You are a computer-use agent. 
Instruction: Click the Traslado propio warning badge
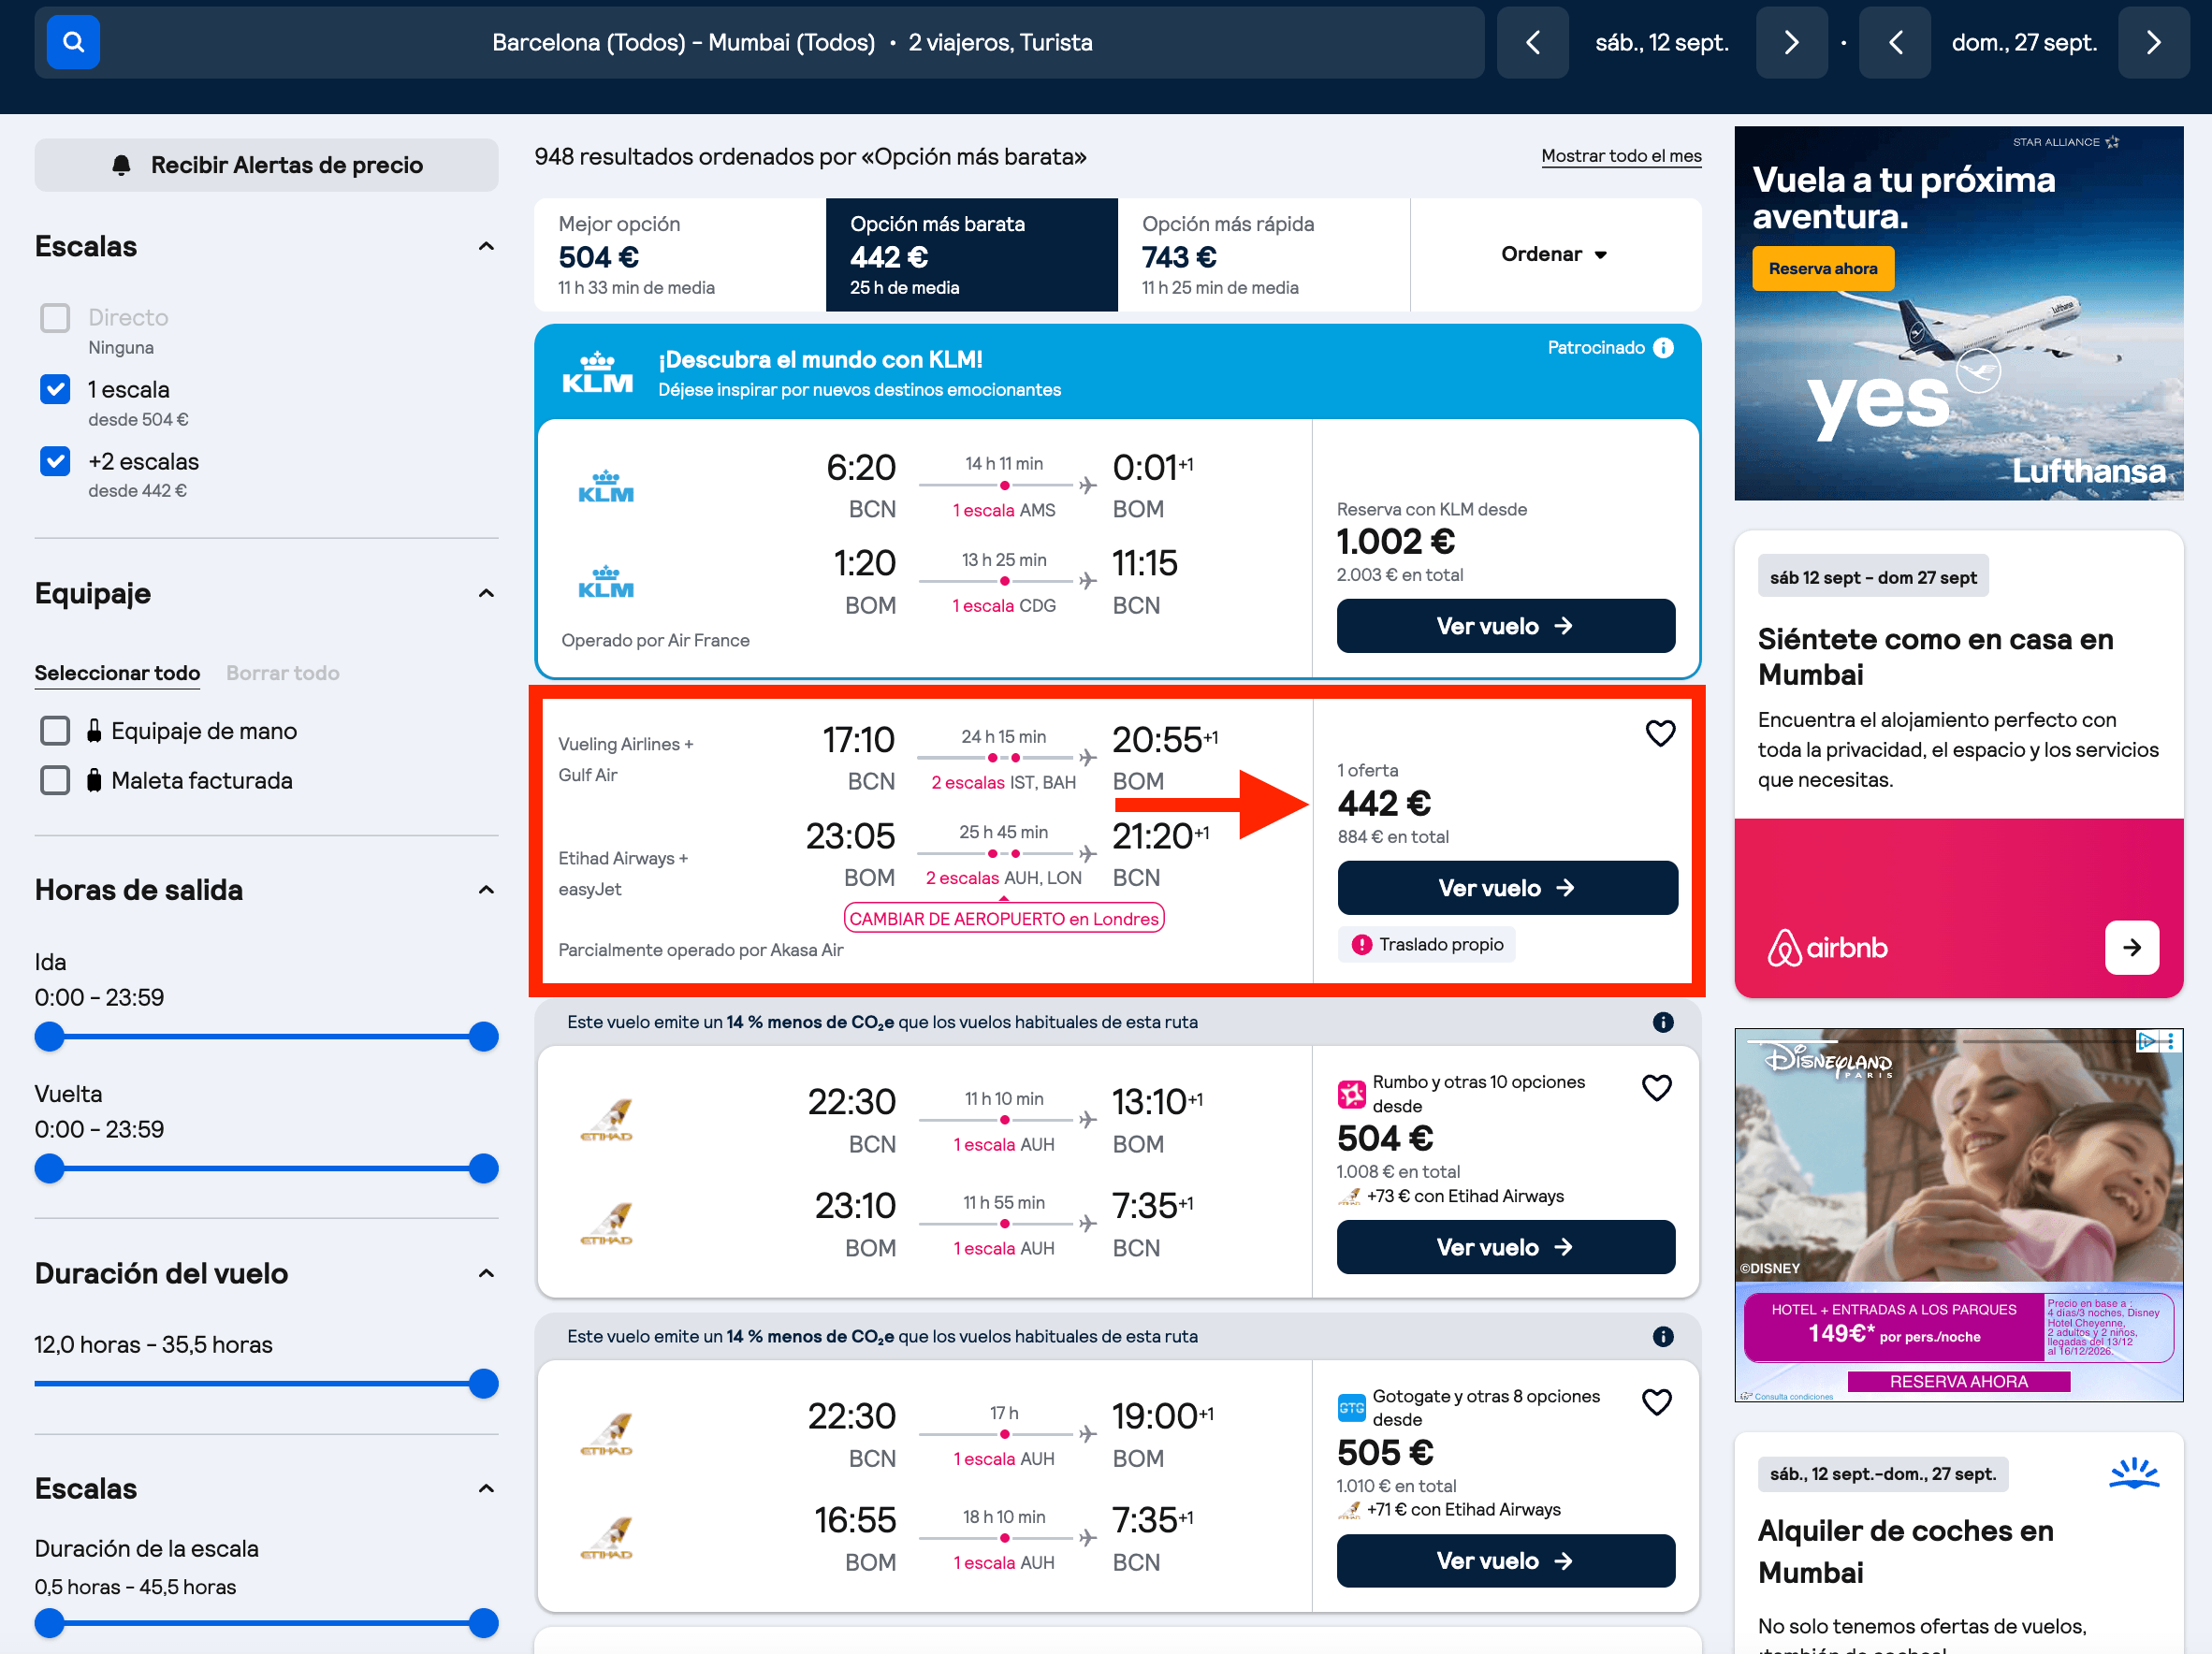[x=1426, y=944]
